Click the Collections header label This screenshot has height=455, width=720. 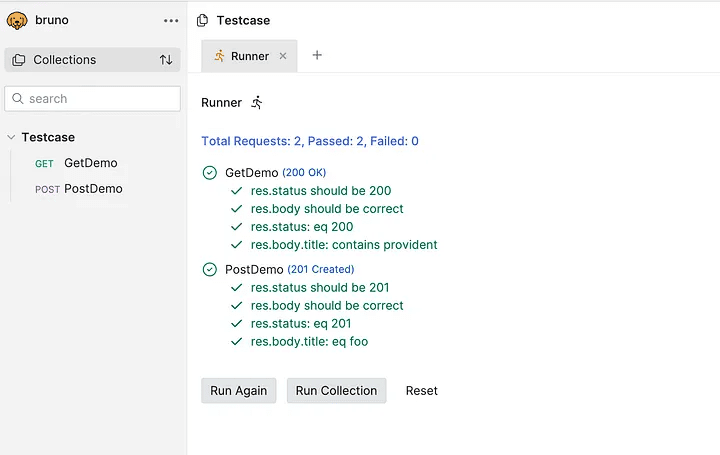click(x=65, y=60)
